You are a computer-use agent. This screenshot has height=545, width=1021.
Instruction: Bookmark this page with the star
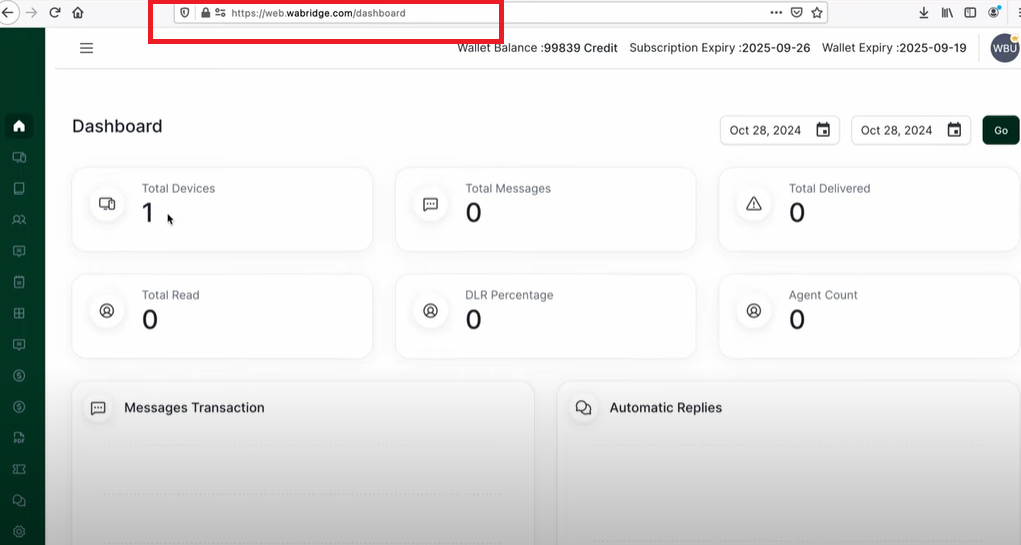pos(817,12)
